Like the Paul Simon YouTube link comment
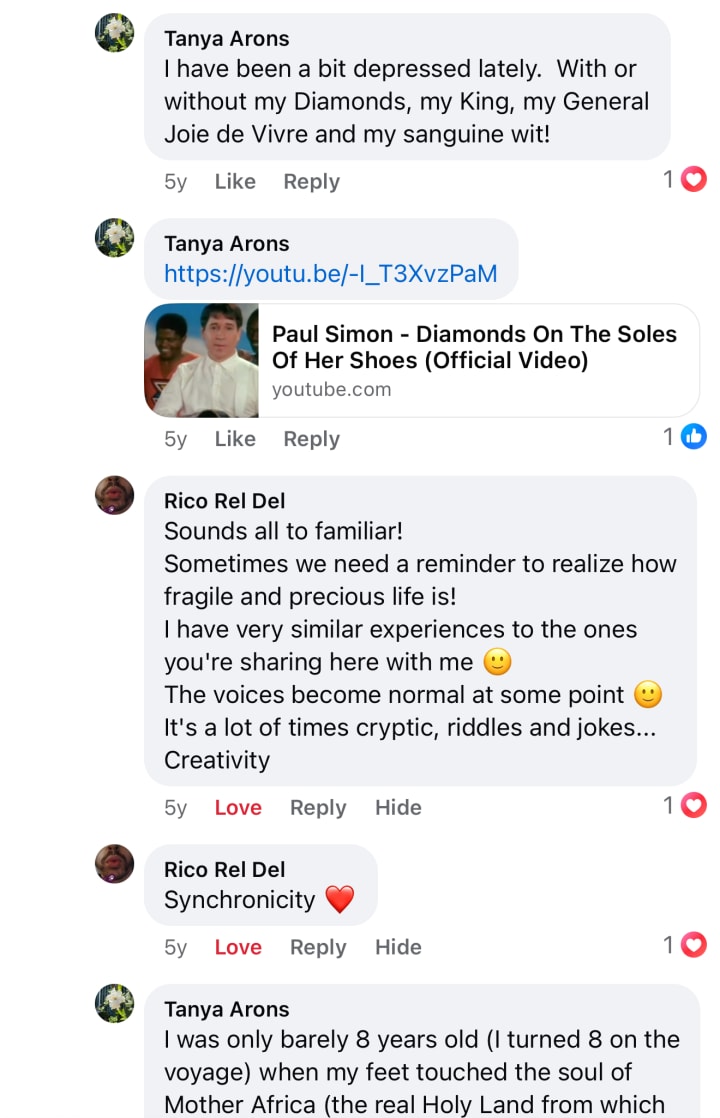This screenshot has width=720, height=1118. (235, 438)
